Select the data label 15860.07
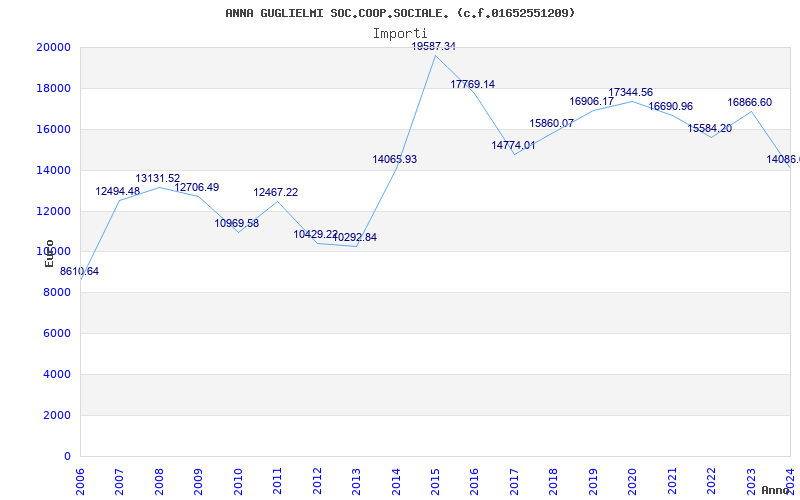Image resolution: width=800 pixels, height=500 pixels. tap(552, 123)
